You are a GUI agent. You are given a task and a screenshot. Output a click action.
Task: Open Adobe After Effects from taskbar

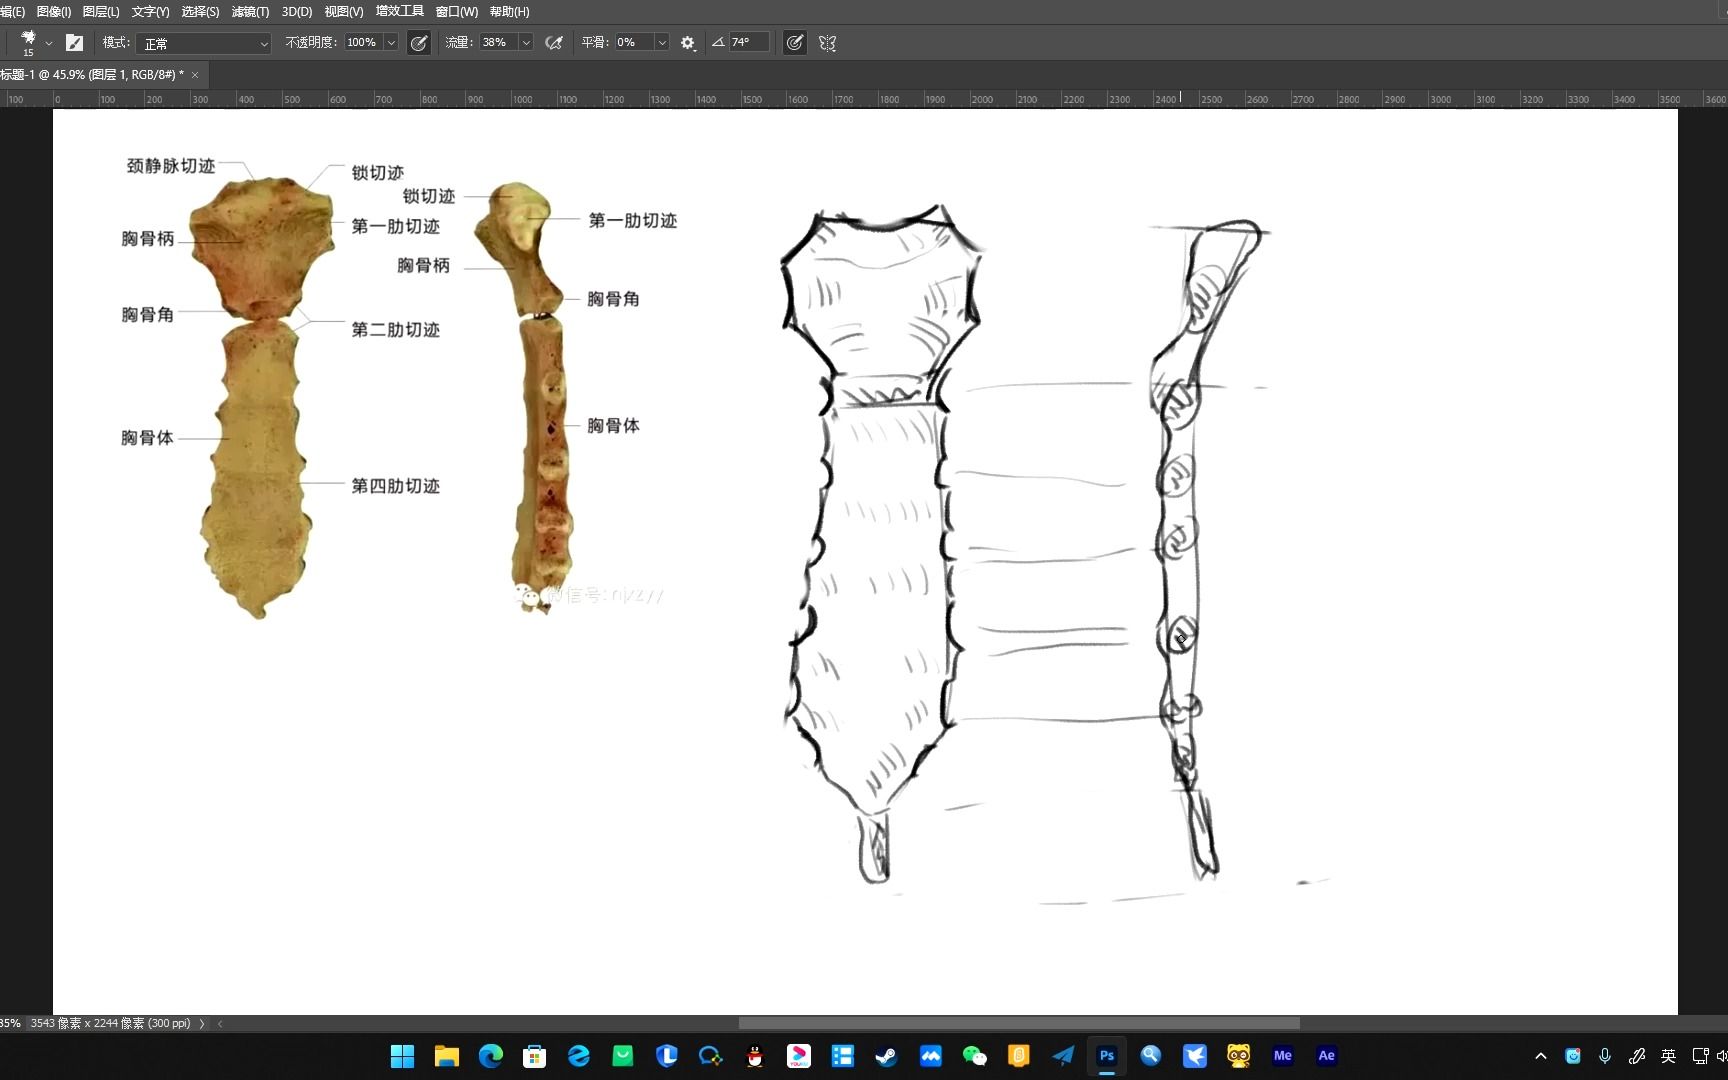[1327, 1056]
